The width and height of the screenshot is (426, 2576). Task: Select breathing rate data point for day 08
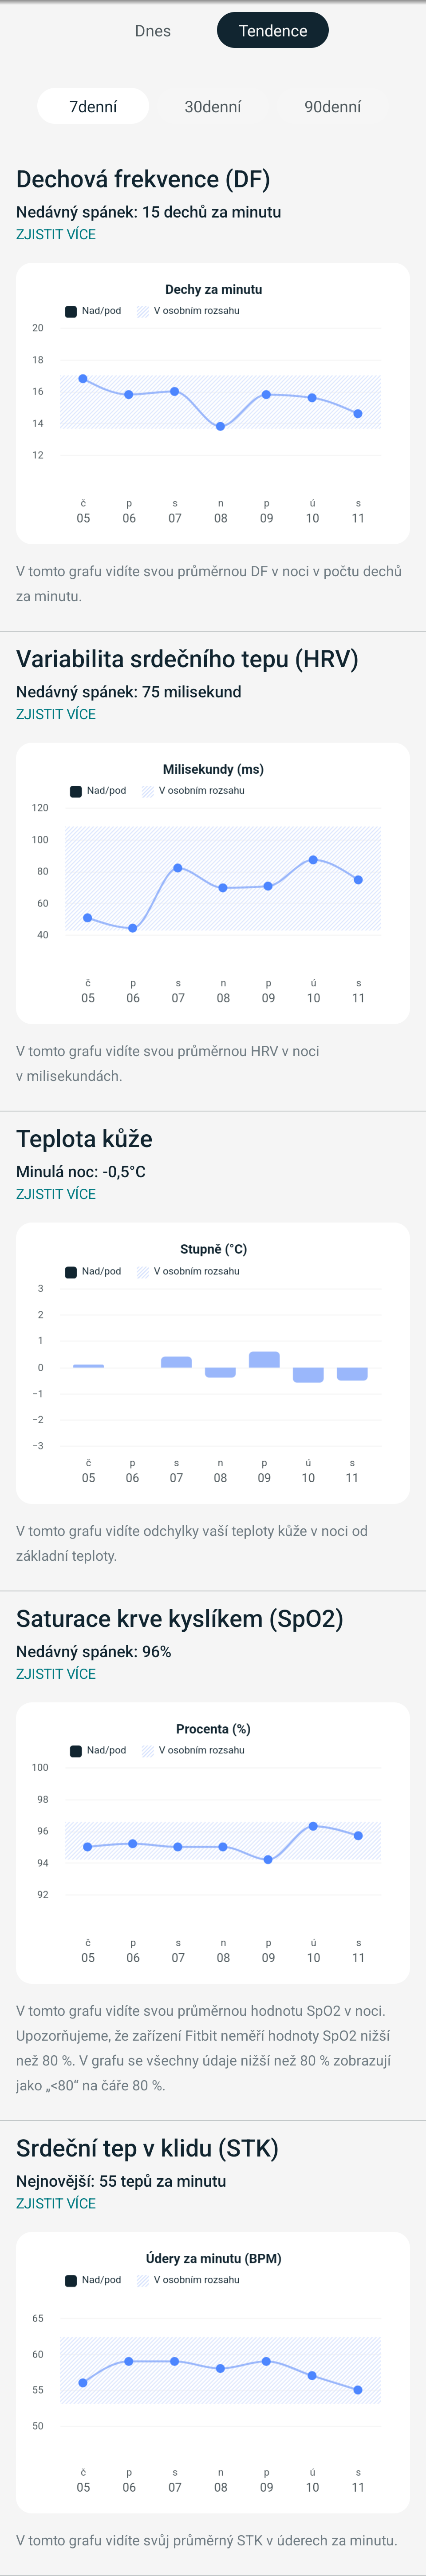pyautogui.click(x=221, y=427)
